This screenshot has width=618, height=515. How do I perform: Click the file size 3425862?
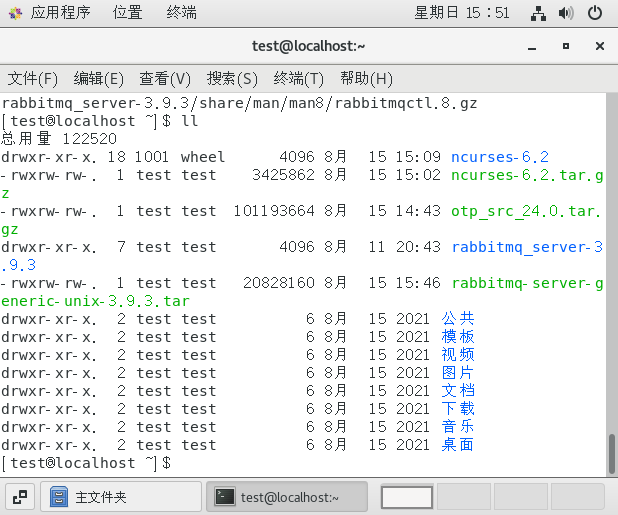[283, 175]
